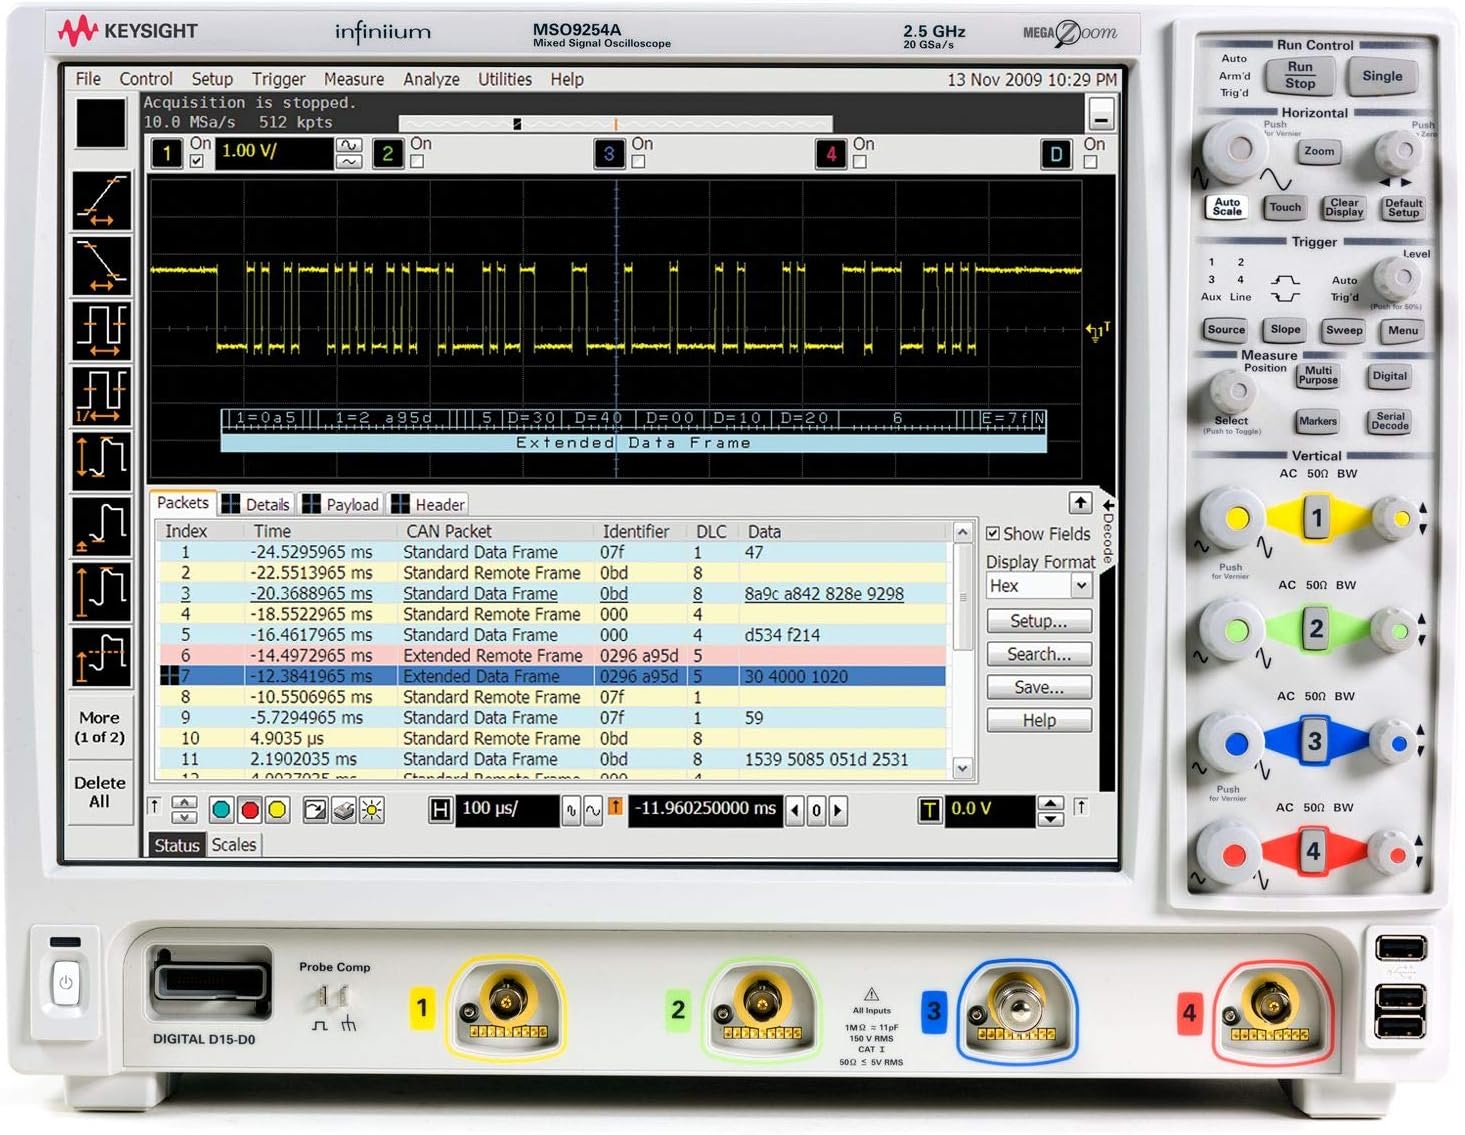This screenshot has width=1465, height=1135.
Task: Open the Display Format Hex dropdown
Action: click(x=1081, y=586)
